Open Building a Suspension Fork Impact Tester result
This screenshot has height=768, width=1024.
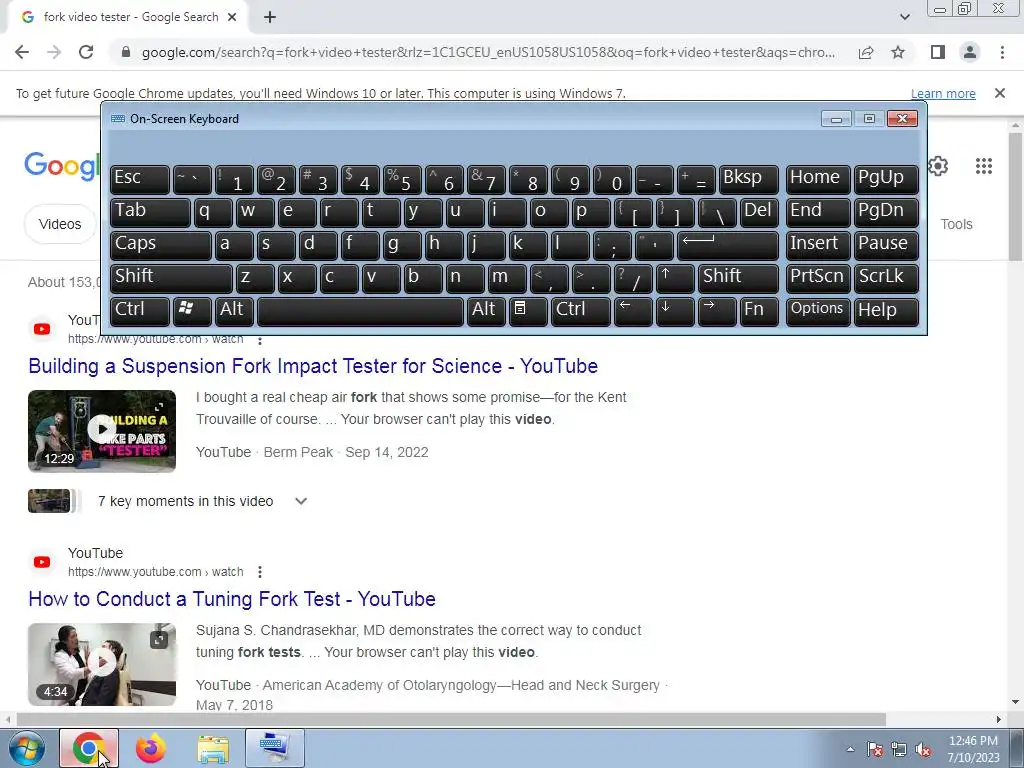[x=313, y=366]
